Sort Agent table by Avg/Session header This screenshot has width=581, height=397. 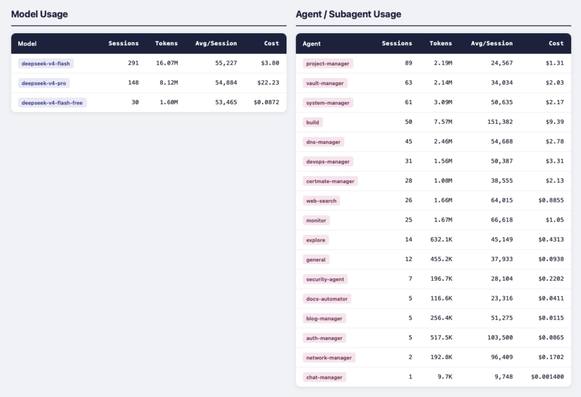492,43
